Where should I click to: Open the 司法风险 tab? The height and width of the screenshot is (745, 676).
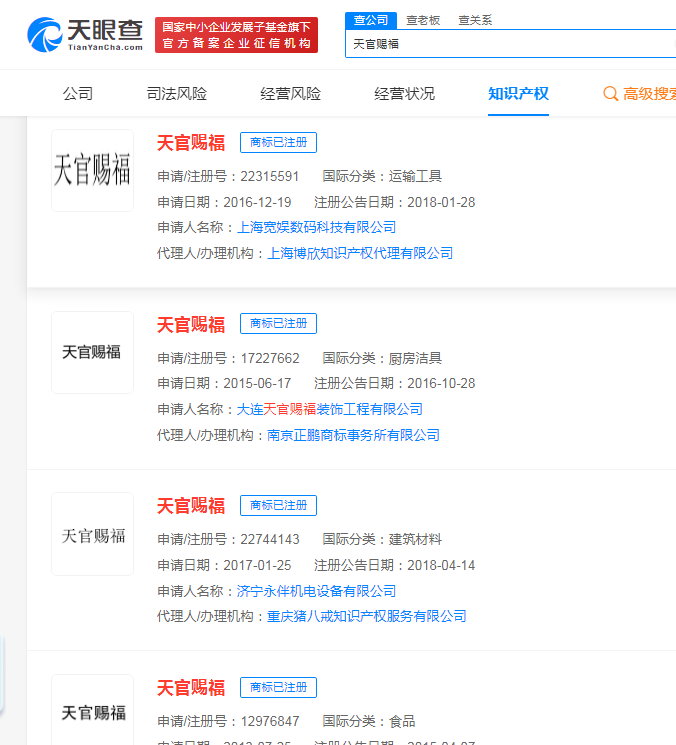tap(177, 94)
